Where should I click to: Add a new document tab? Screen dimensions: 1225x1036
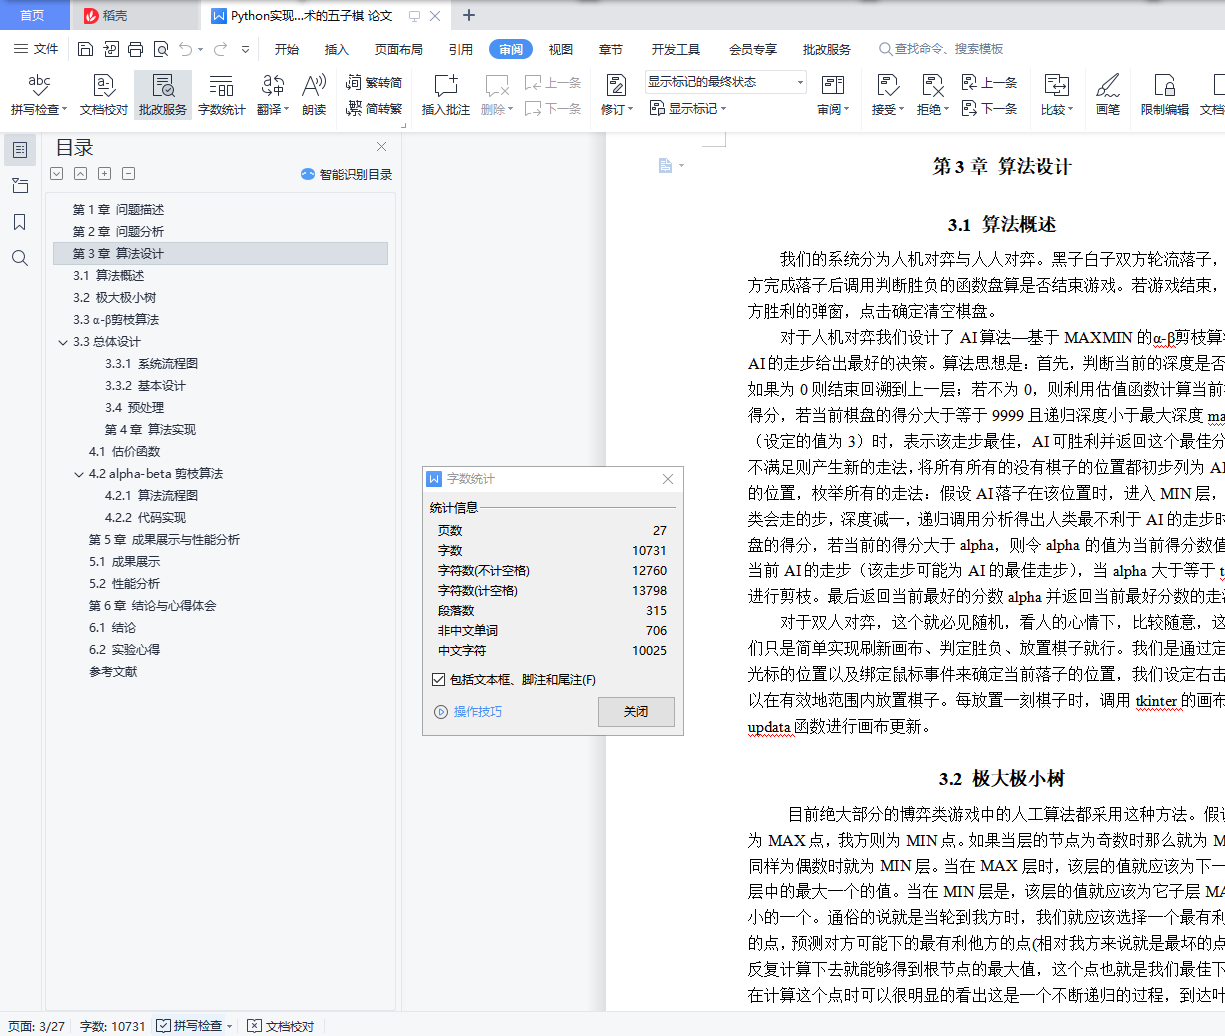(469, 15)
